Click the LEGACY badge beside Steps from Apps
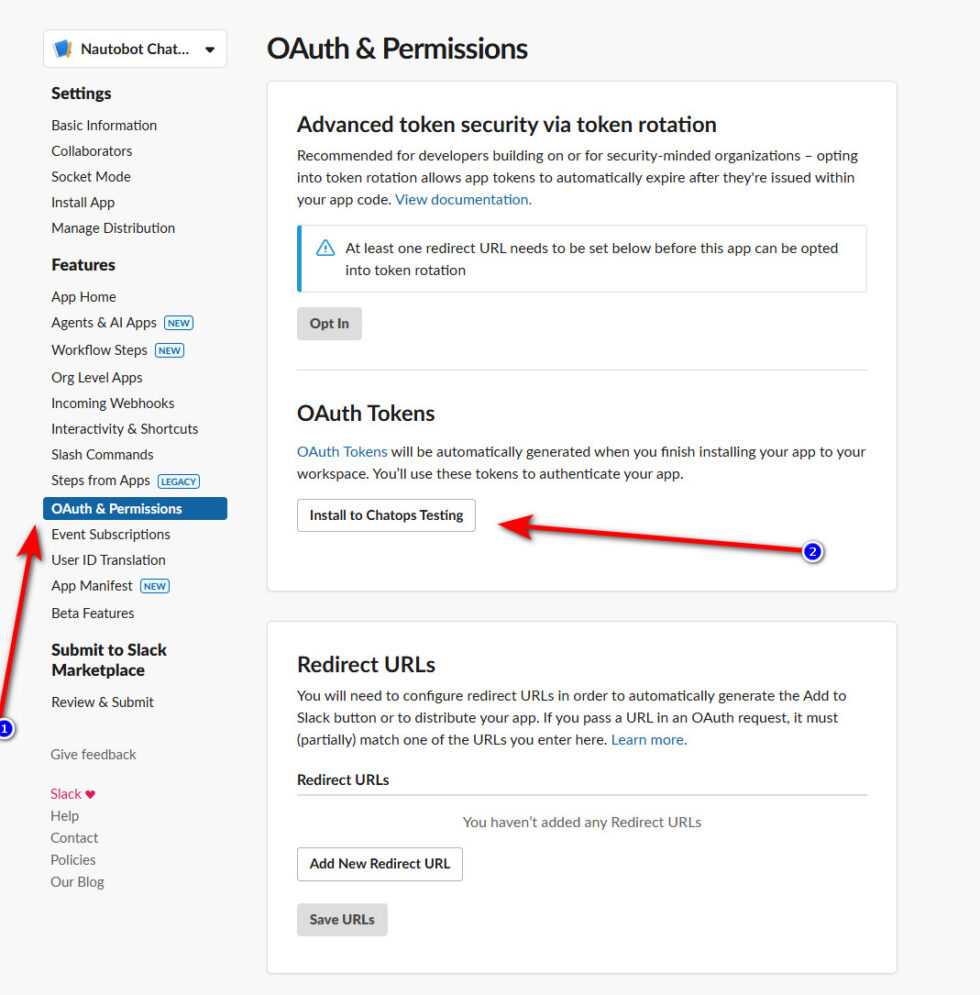 [178, 481]
